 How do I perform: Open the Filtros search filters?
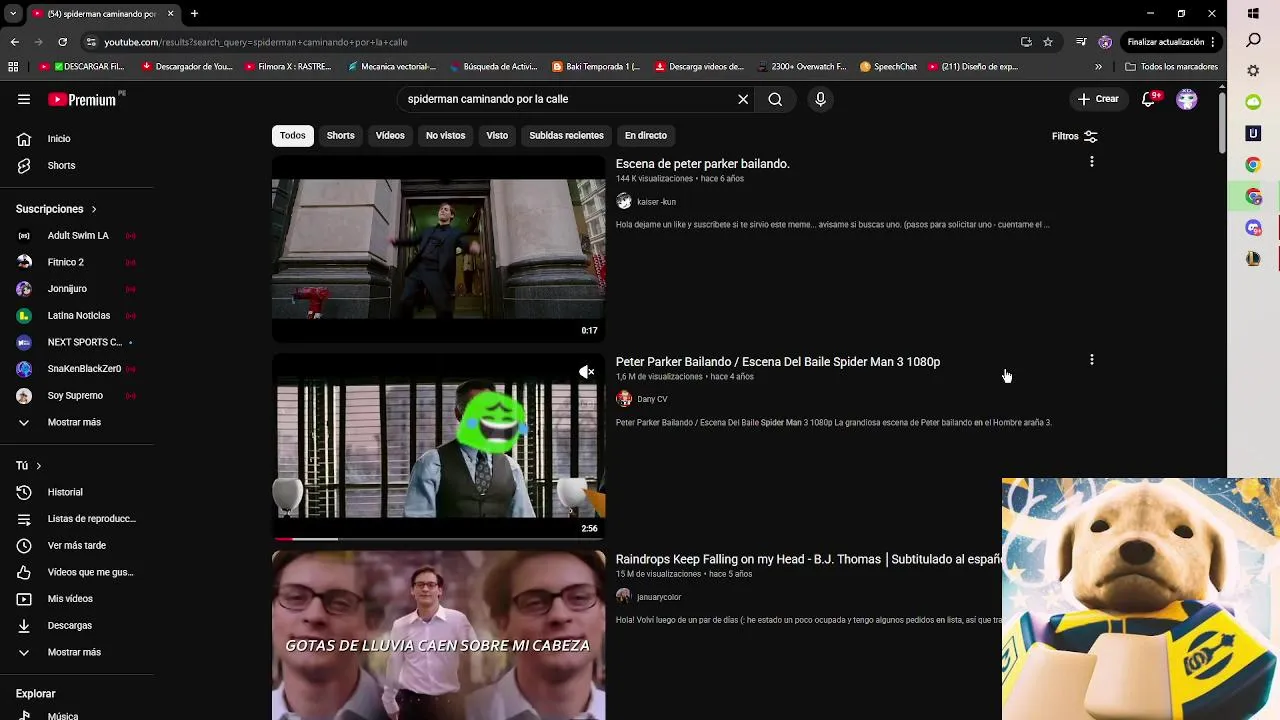point(1075,136)
